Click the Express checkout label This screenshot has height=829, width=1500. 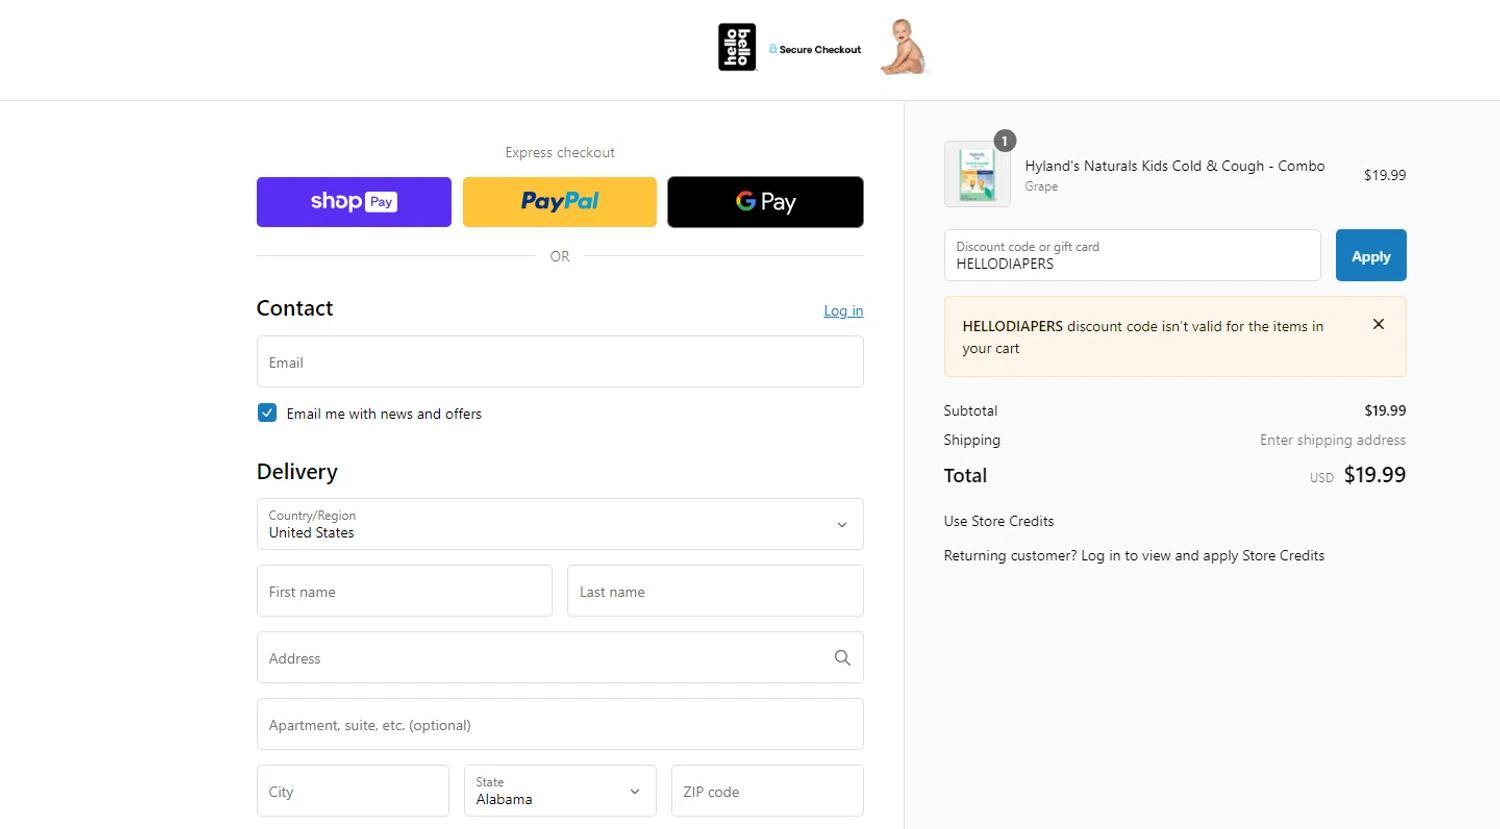point(560,152)
